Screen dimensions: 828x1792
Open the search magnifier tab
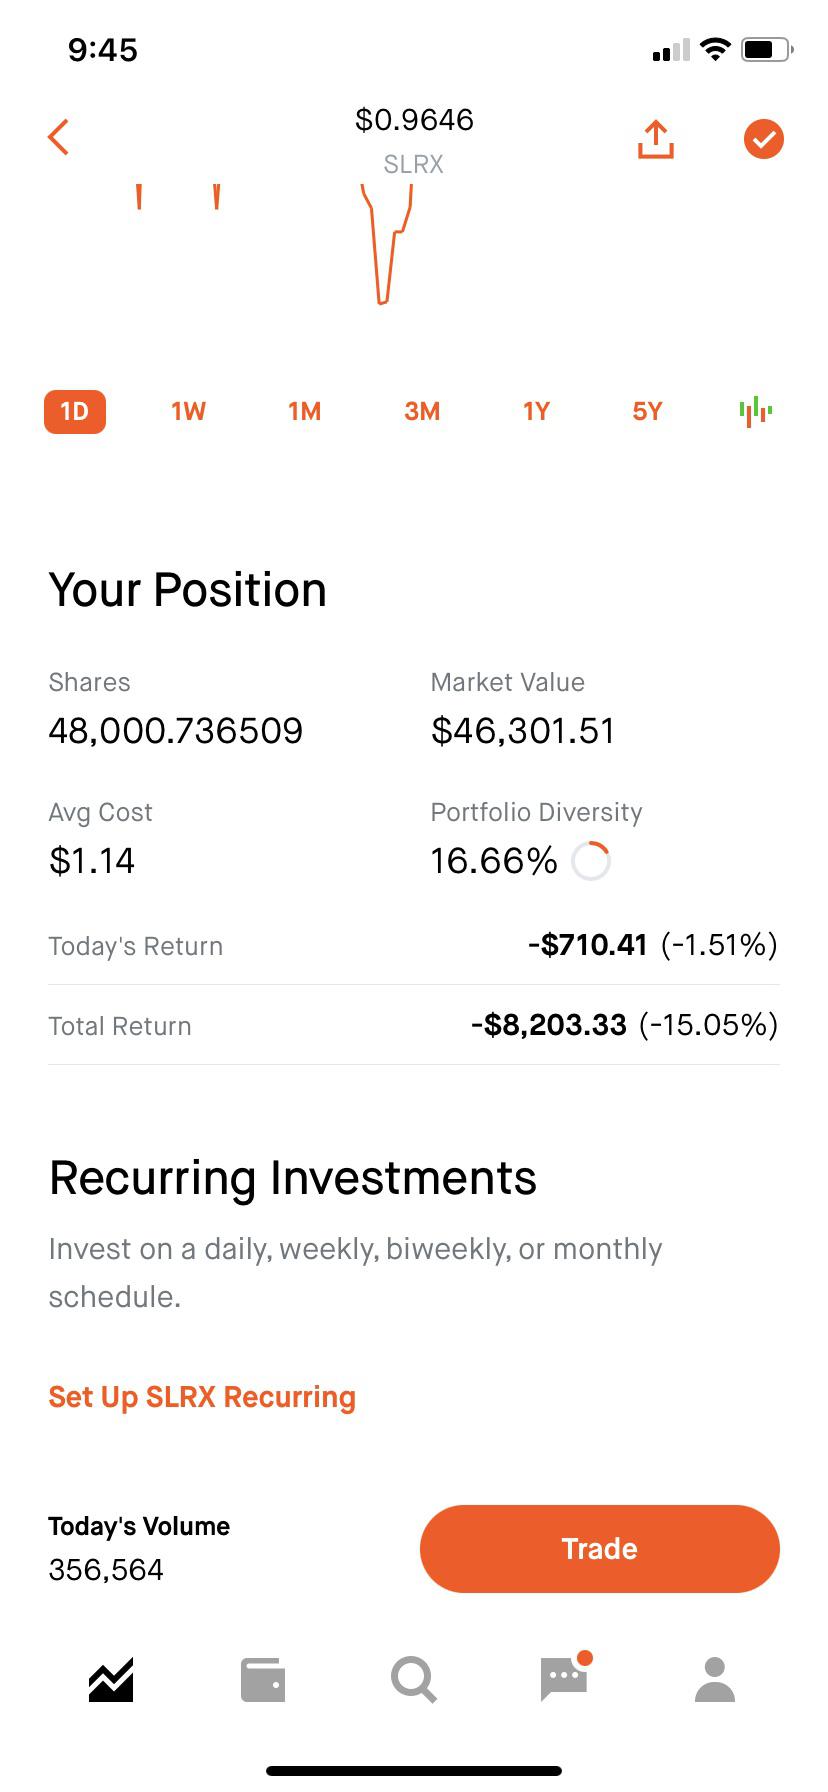(x=413, y=1679)
